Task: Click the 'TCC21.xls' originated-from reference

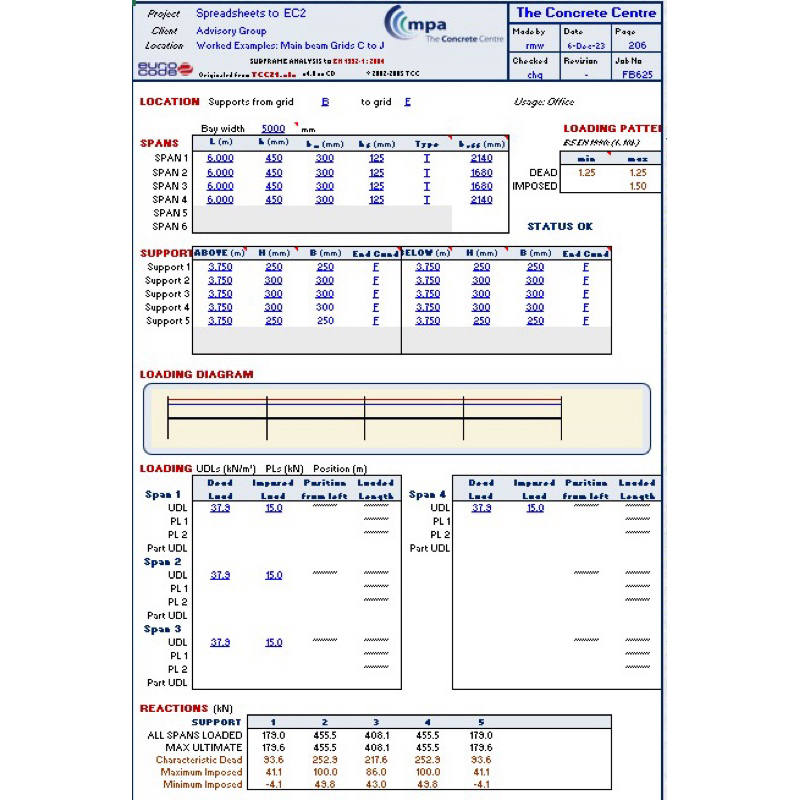Action: coord(273,74)
